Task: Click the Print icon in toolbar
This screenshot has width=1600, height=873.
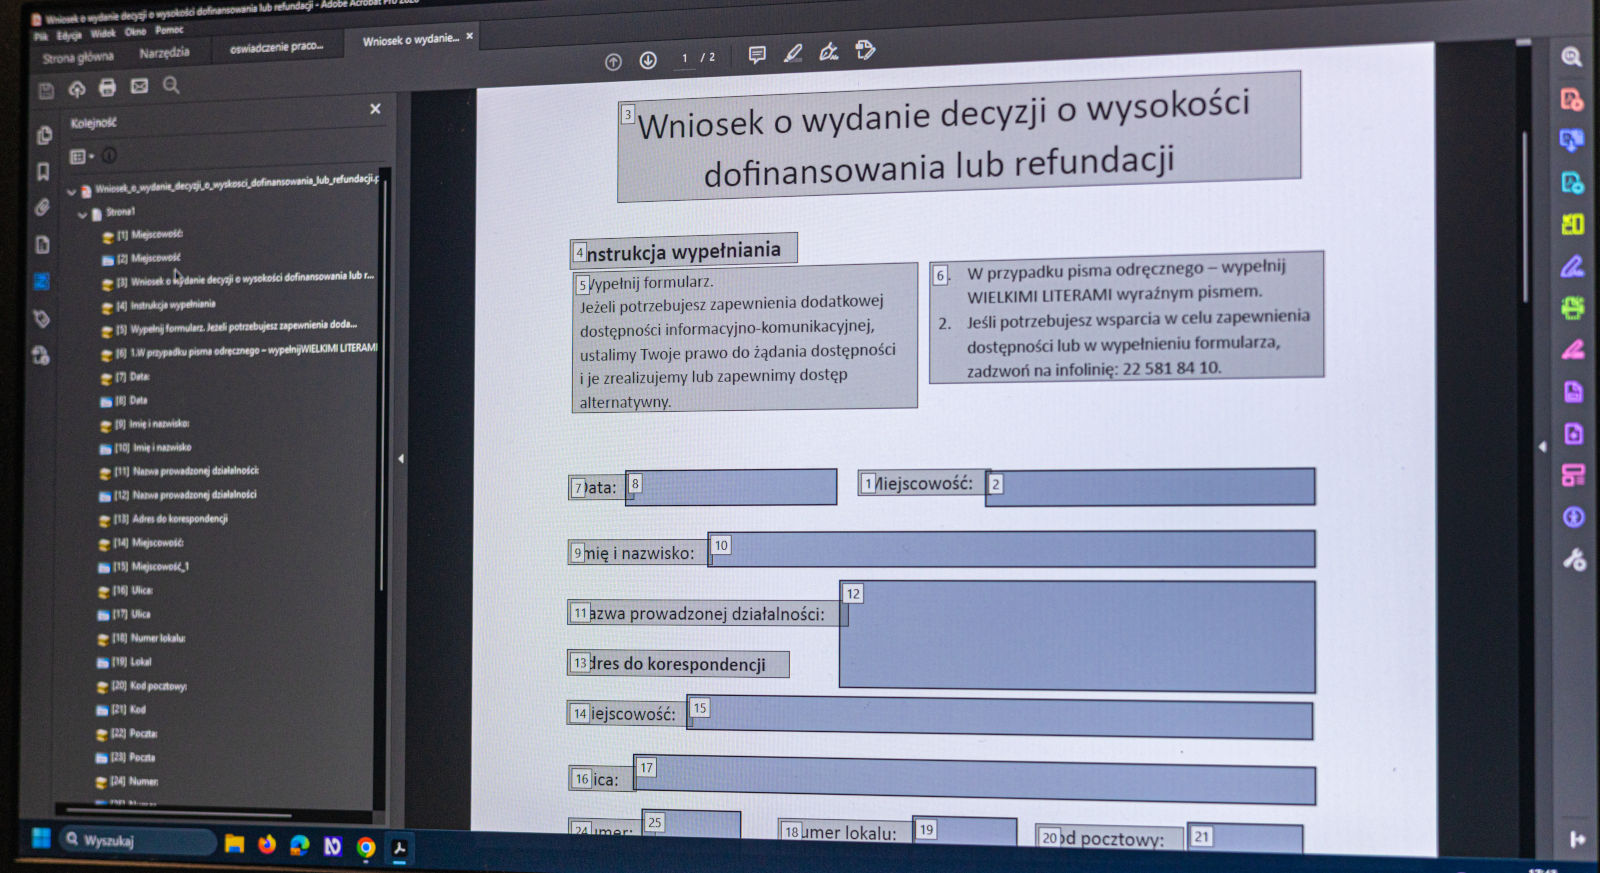Action: point(107,88)
